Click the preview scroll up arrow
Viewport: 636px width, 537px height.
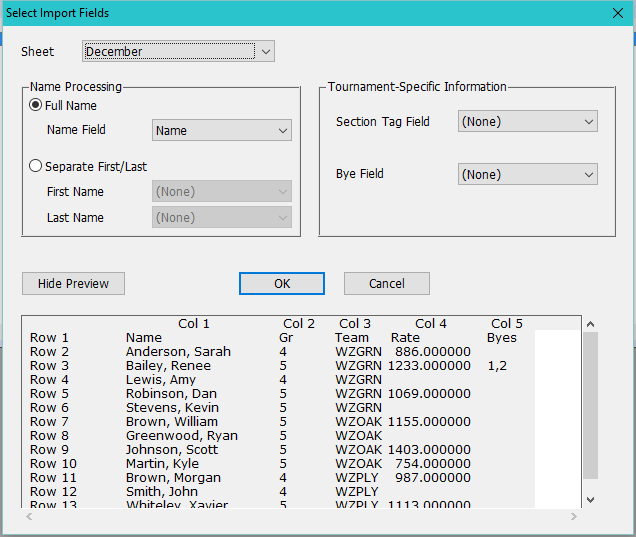click(590, 324)
